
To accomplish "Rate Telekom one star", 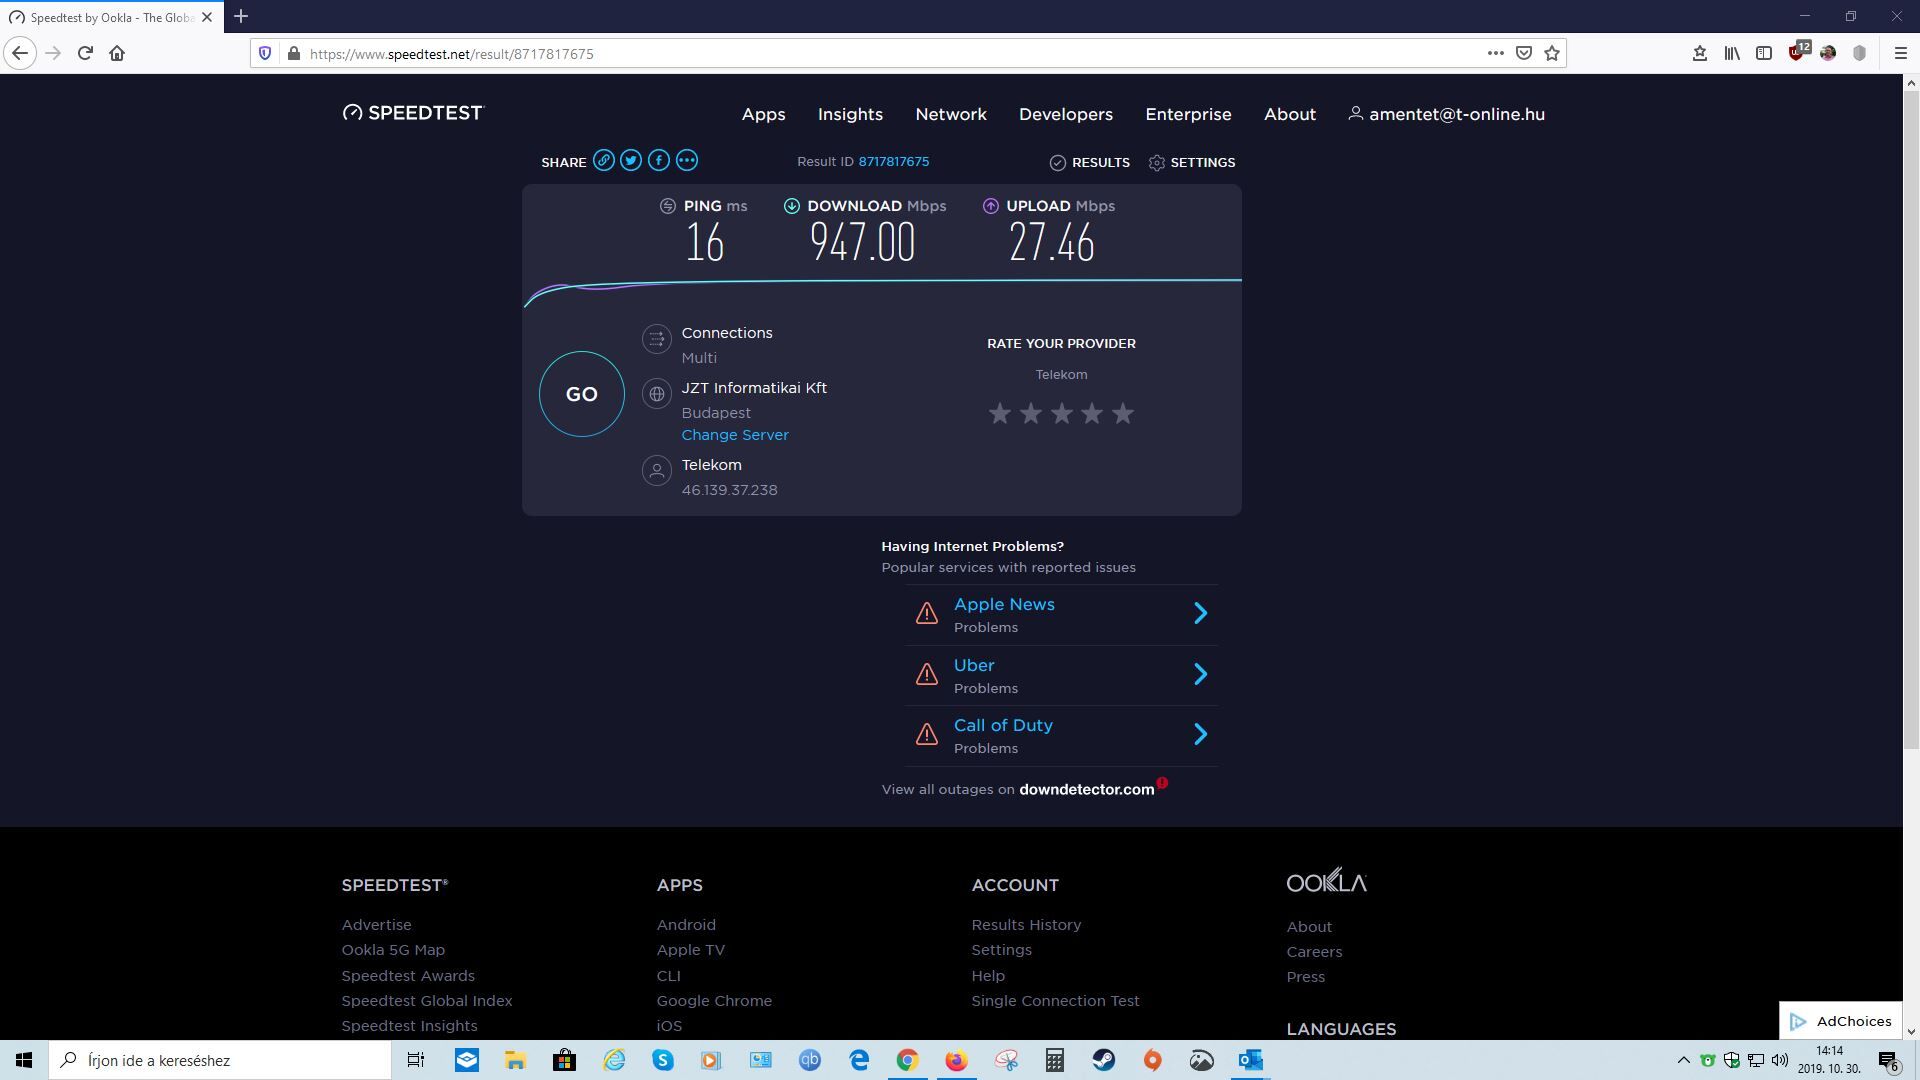I will (x=999, y=413).
